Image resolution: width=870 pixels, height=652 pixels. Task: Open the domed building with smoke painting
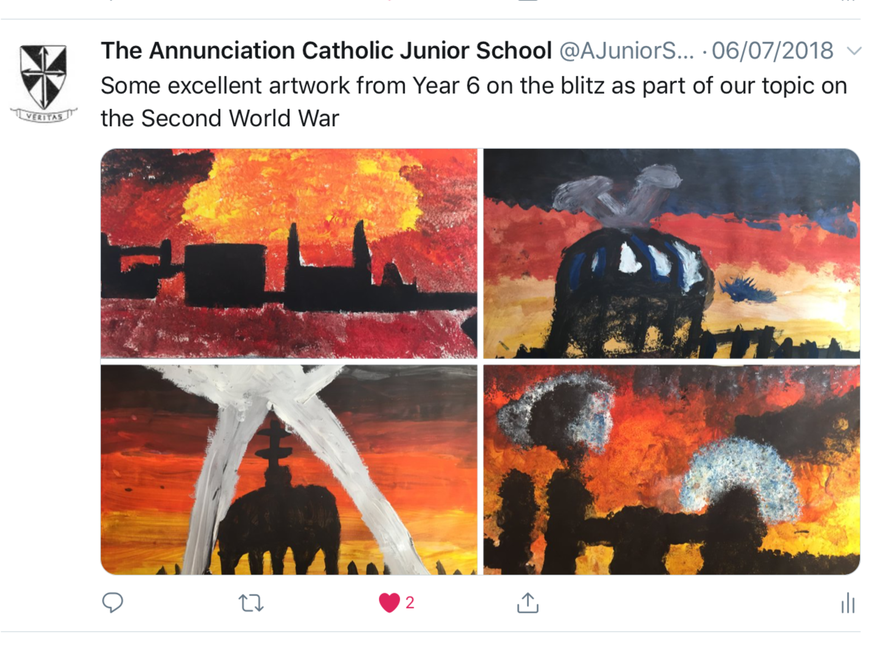(671, 253)
